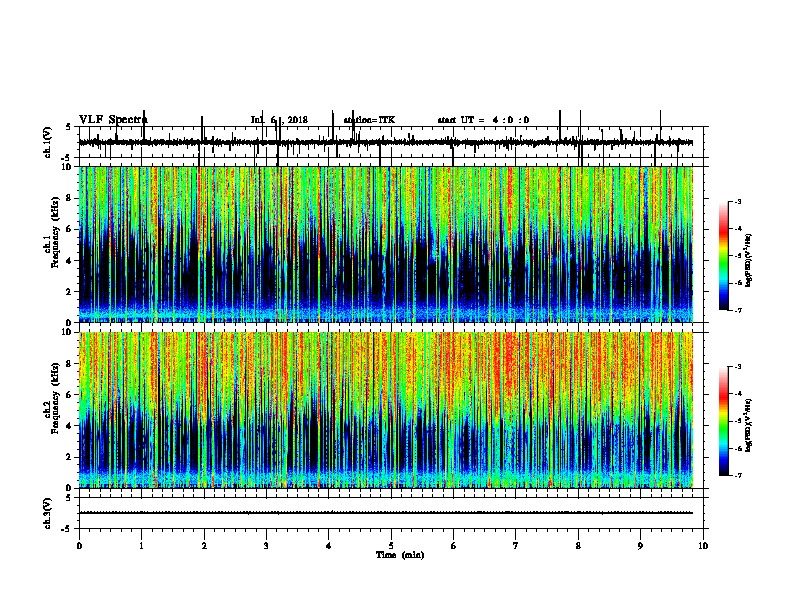The width and height of the screenshot is (792, 612).
Task: Click time axis tick label "1"
Action: pyautogui.click(x=141, y=545)
